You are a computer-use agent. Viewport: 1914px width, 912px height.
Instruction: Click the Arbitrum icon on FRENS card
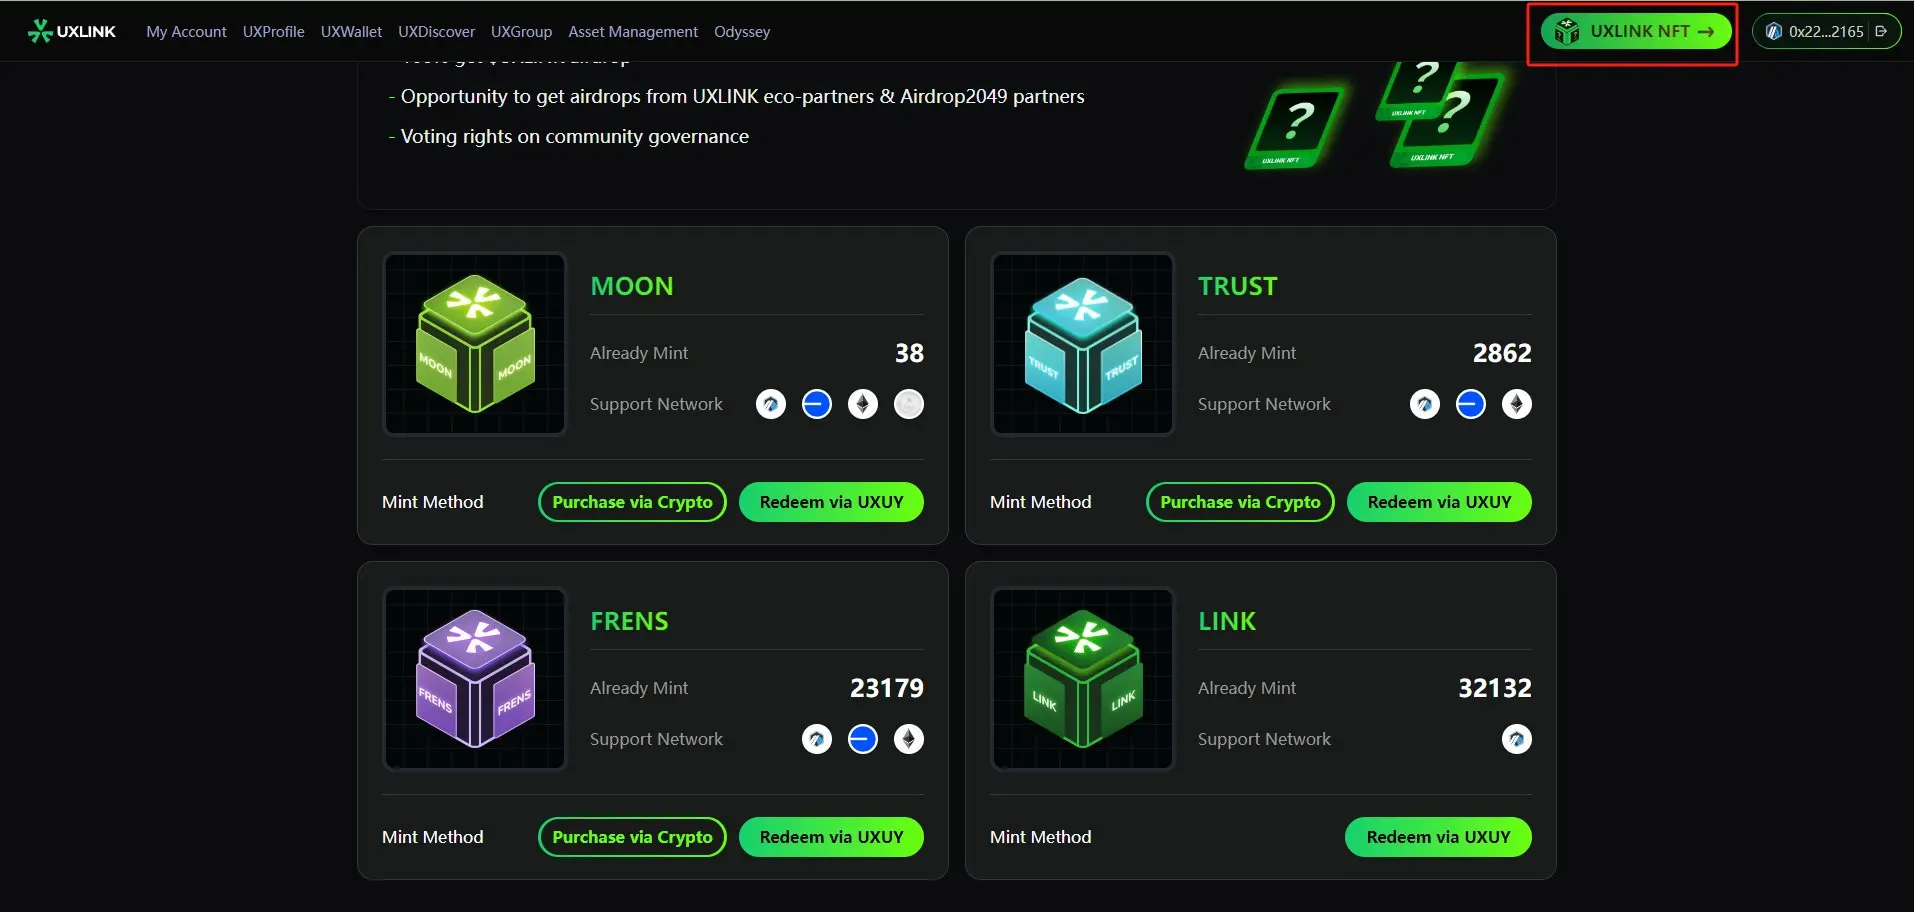(817, 739)
